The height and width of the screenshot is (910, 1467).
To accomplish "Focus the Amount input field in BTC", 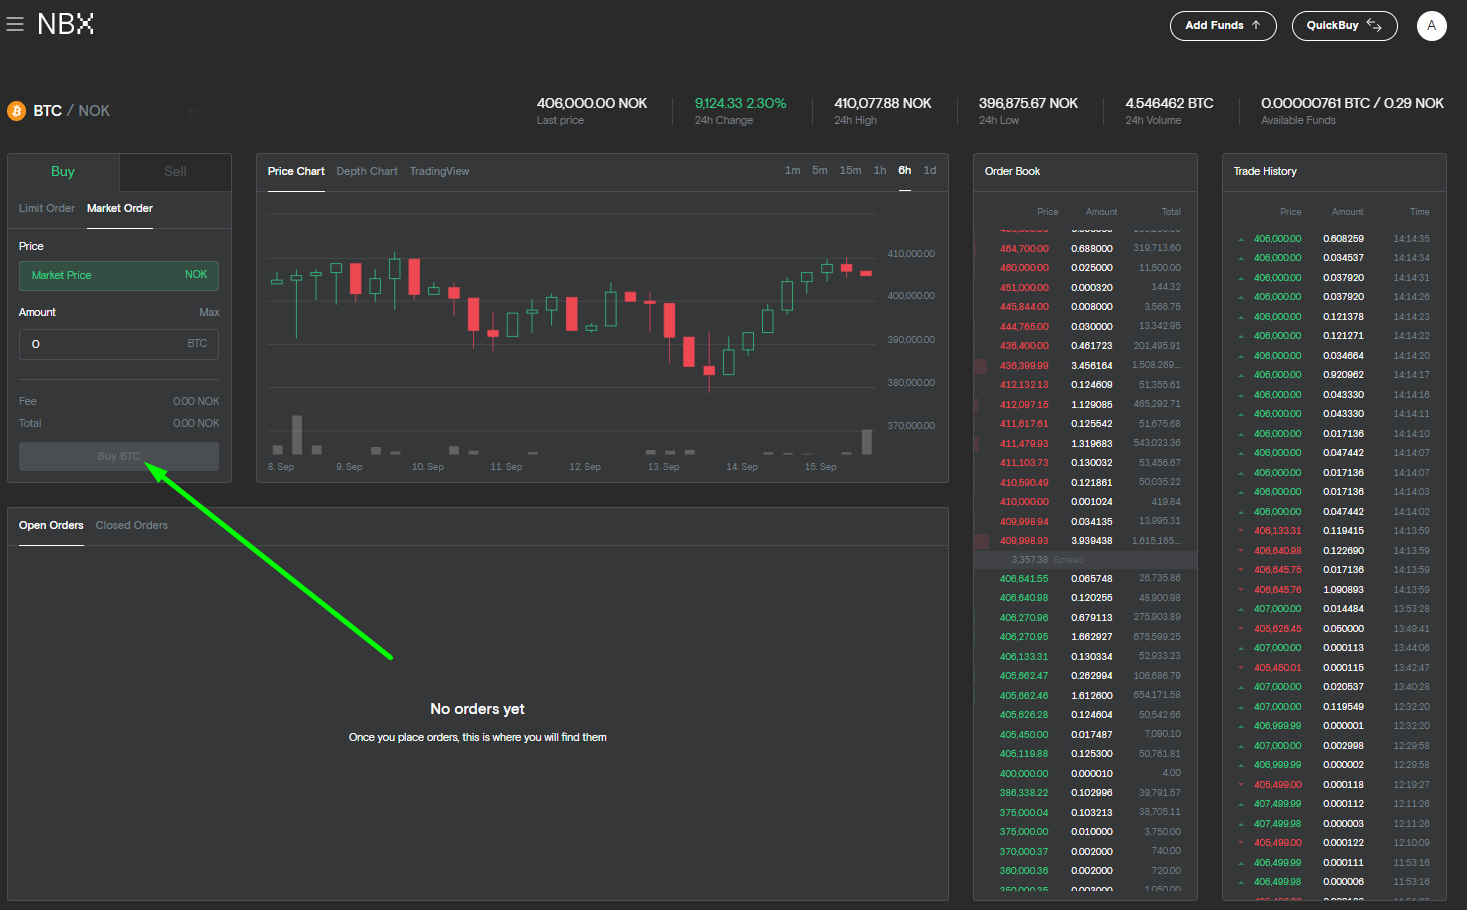I will [x=105, y=344].
